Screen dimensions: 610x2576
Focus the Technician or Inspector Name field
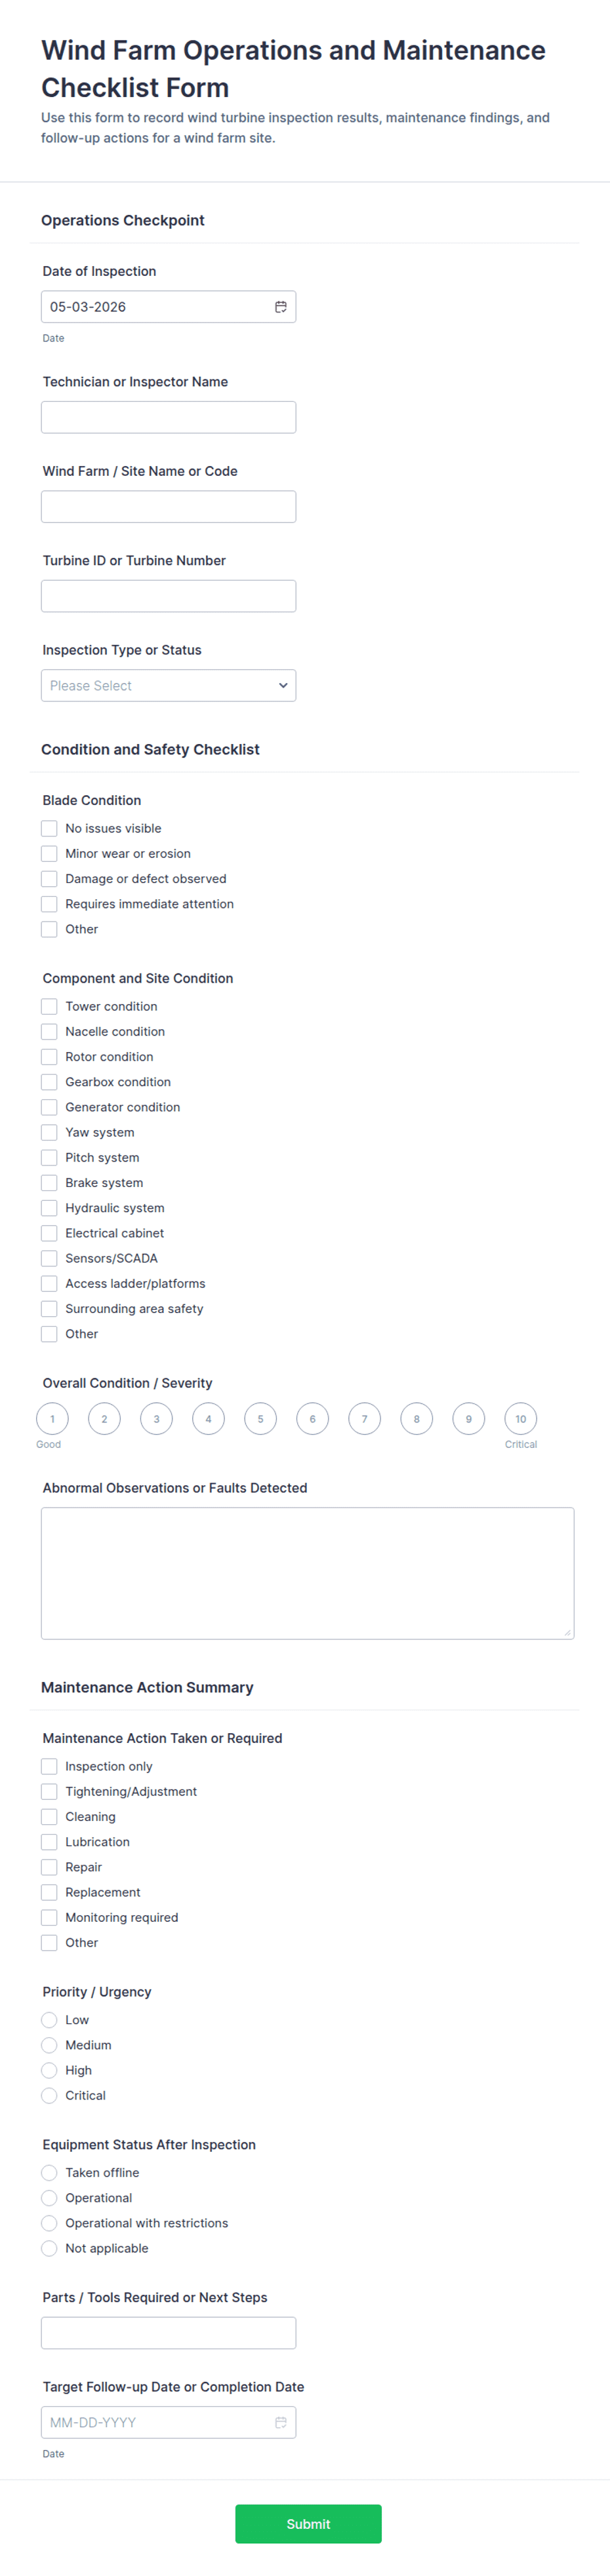pyautogui.click(x=168, y=417)
